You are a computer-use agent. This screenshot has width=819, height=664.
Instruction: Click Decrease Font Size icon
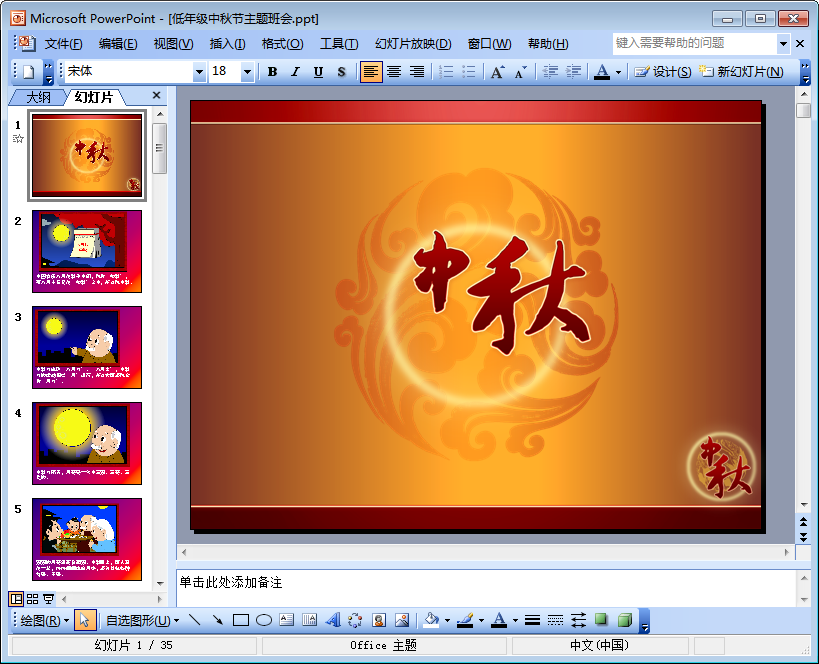(521, 72)
